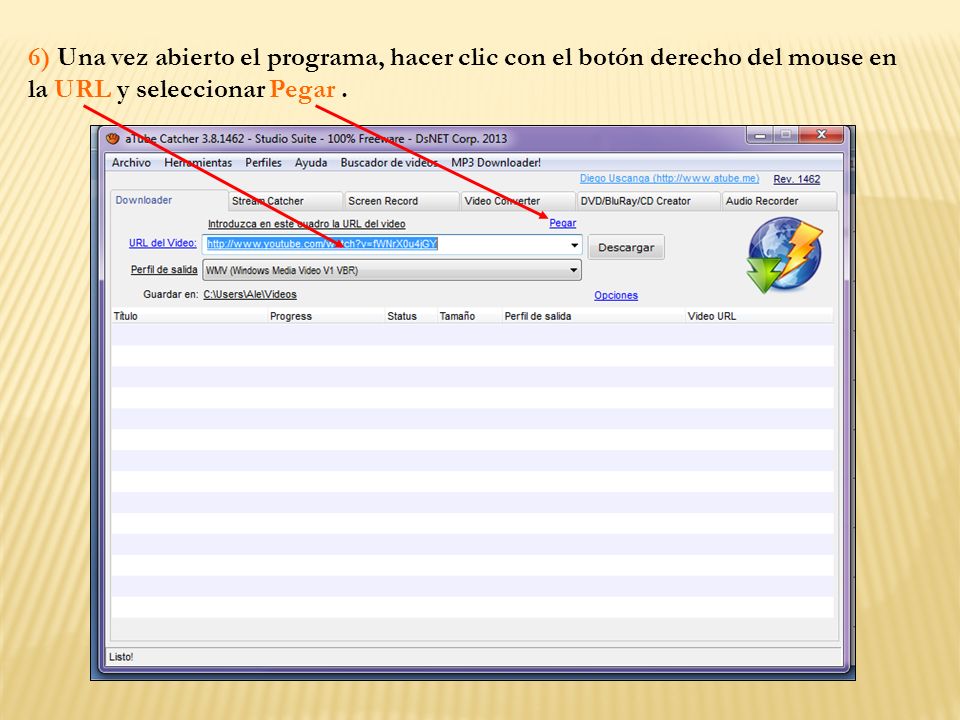The height and width of the screenshot is (720, 960).
Task: Click the Descargar button
Action: coord(626,247)
